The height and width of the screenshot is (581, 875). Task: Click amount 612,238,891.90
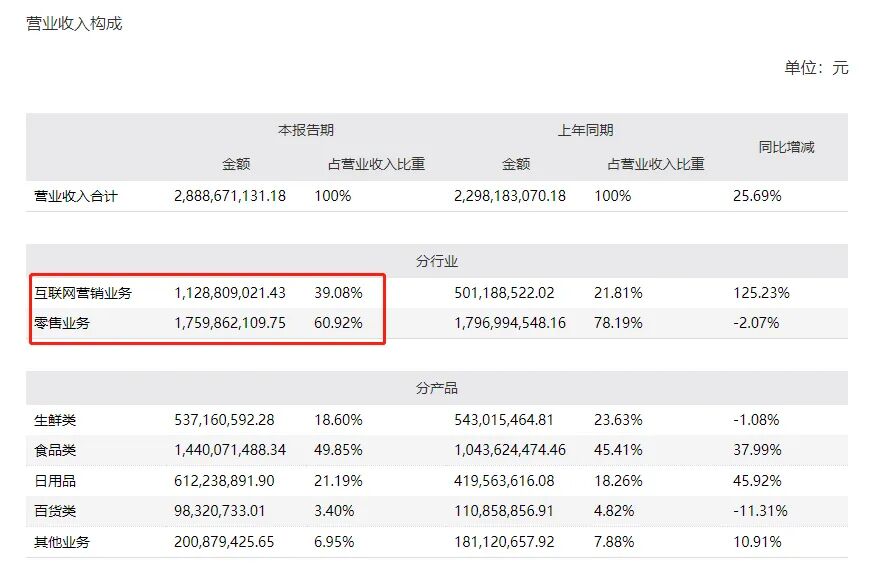pyautogui.click(x=224, y=481)
